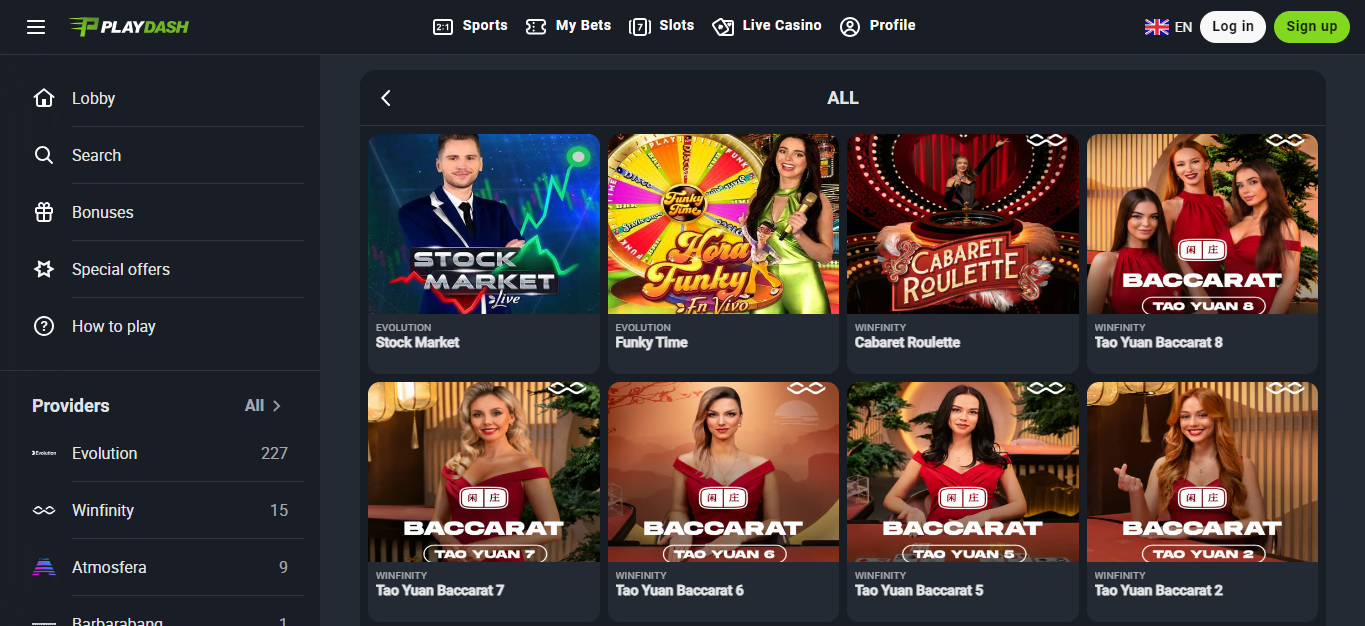
Task: Open the Slots tab
Action: pyautogui.click(x=661, y=26)
